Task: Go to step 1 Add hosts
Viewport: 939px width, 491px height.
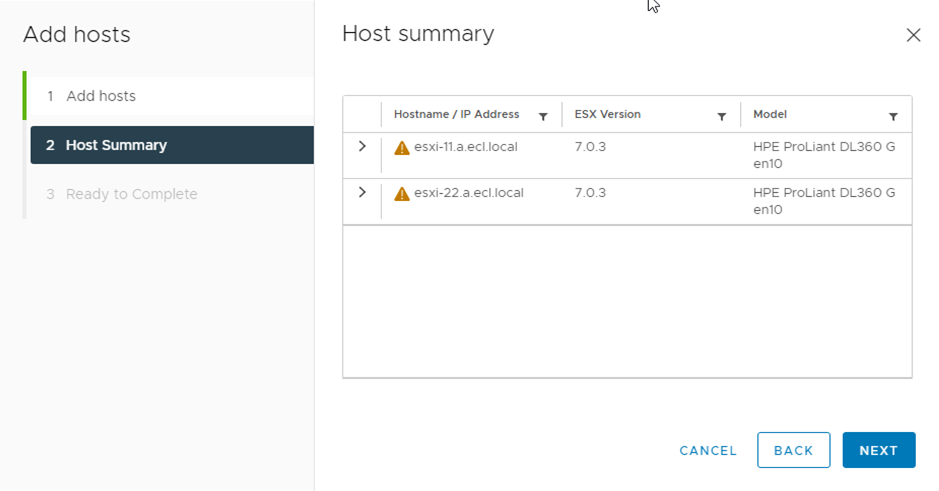Action: point(100,96)
